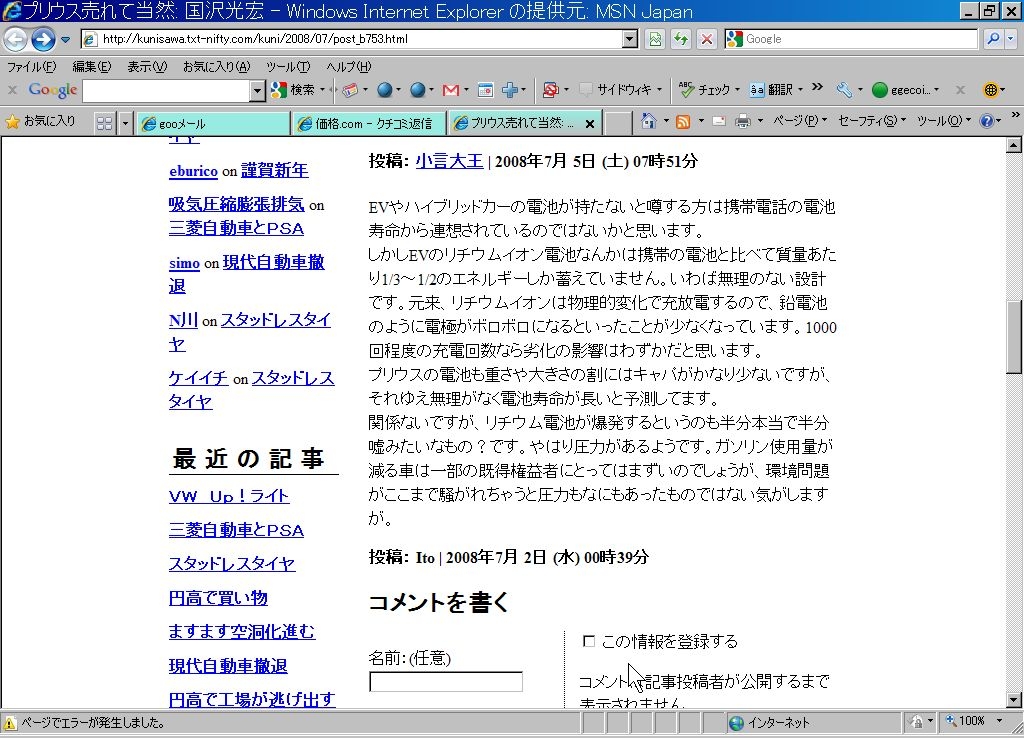
Task: Open the tab list dropdown arrow
Action: (x=125, y=123)
